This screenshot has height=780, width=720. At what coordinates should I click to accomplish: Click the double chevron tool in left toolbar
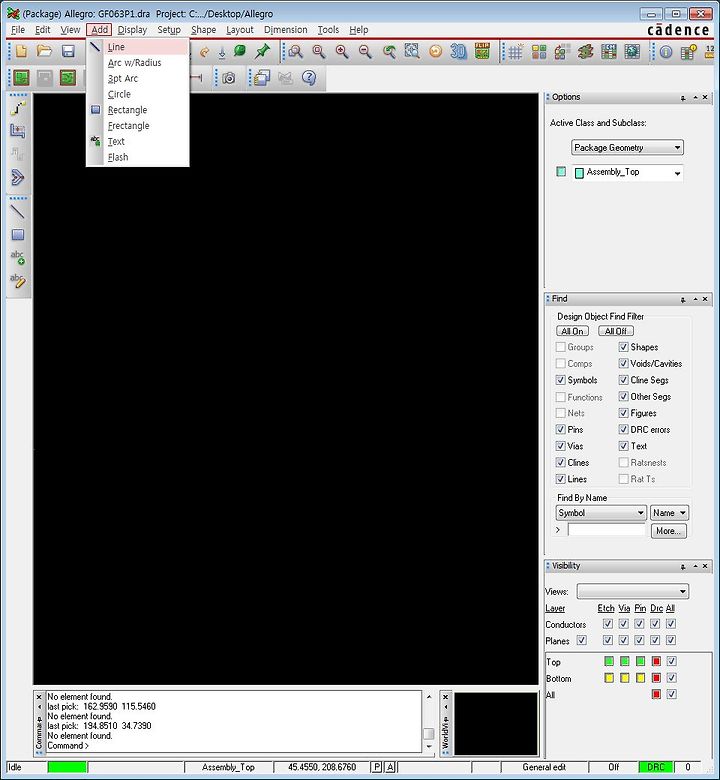click(x=17, y=177)
